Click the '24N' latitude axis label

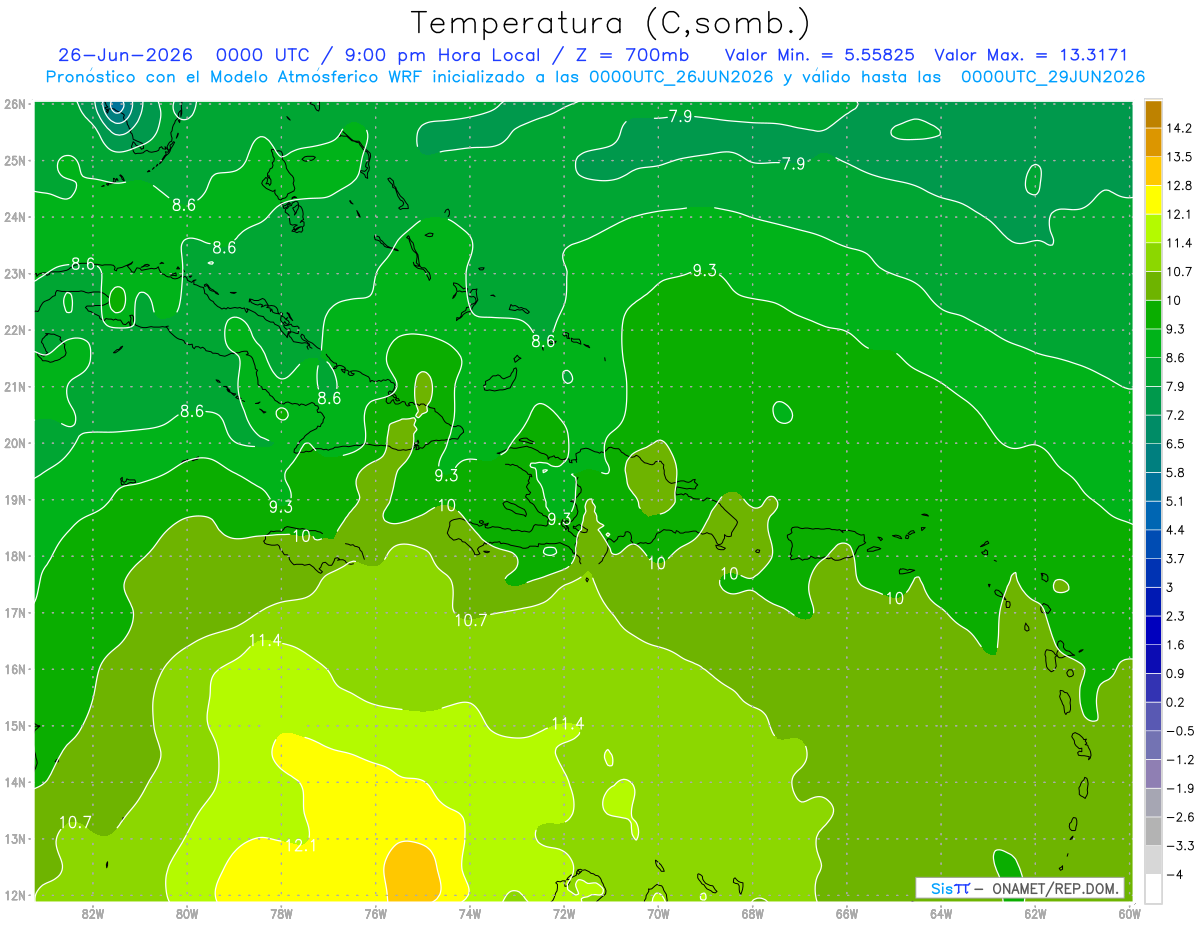point(15,217)
